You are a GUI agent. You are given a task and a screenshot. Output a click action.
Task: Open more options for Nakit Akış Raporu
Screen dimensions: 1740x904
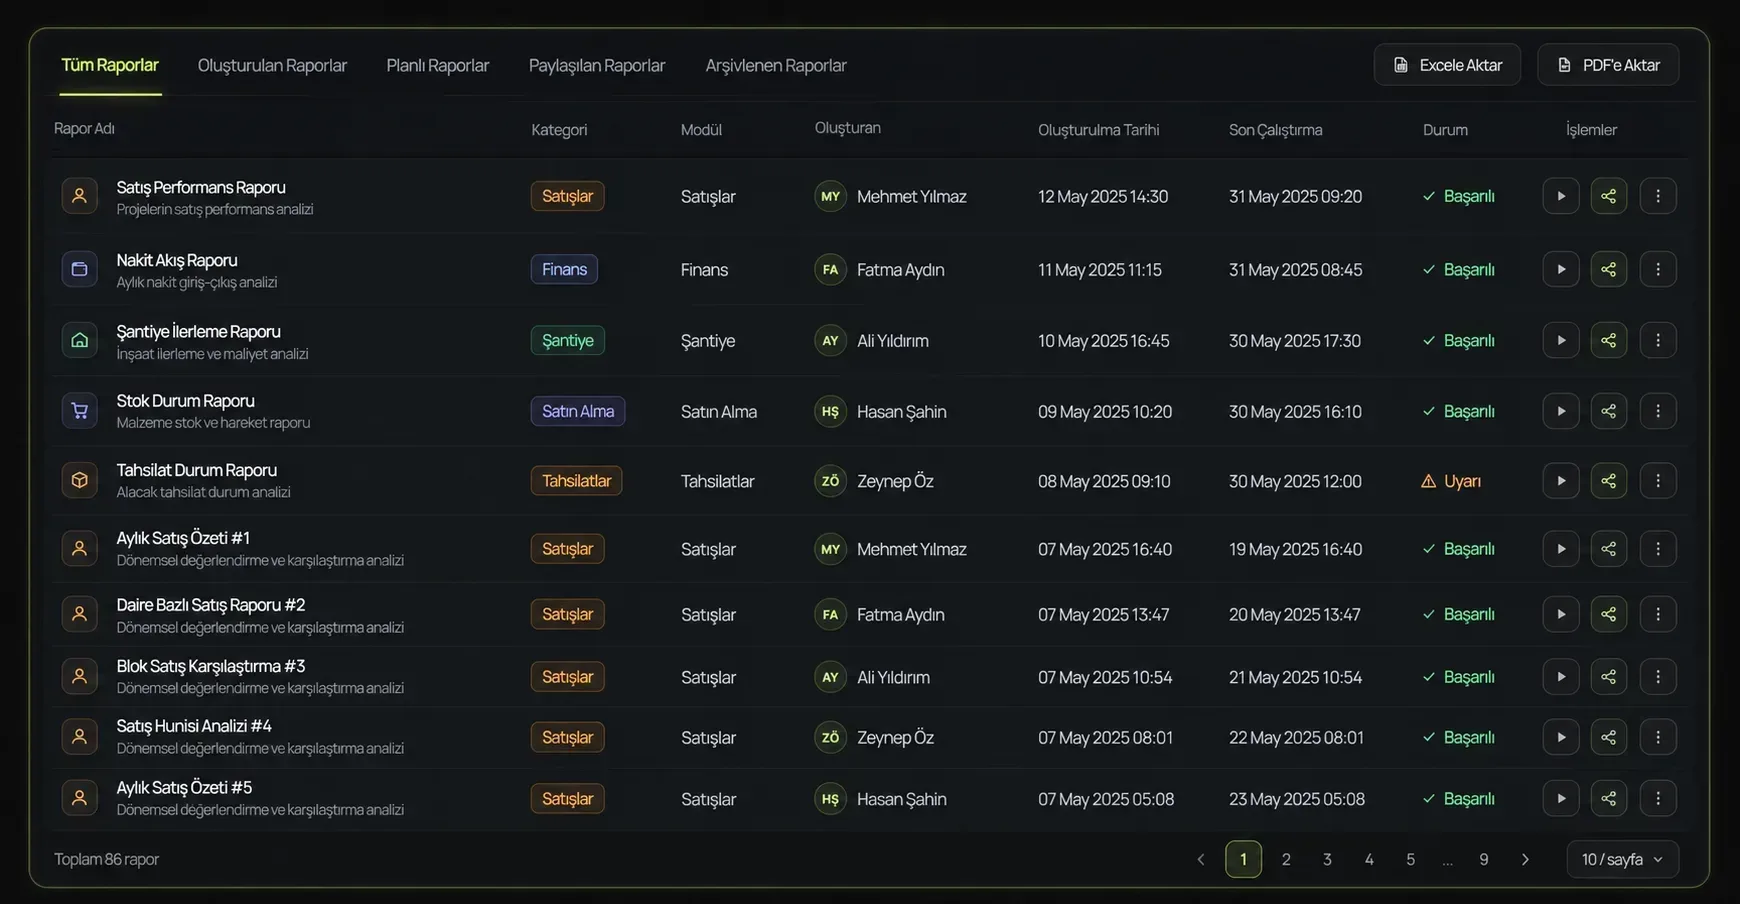1657,269
